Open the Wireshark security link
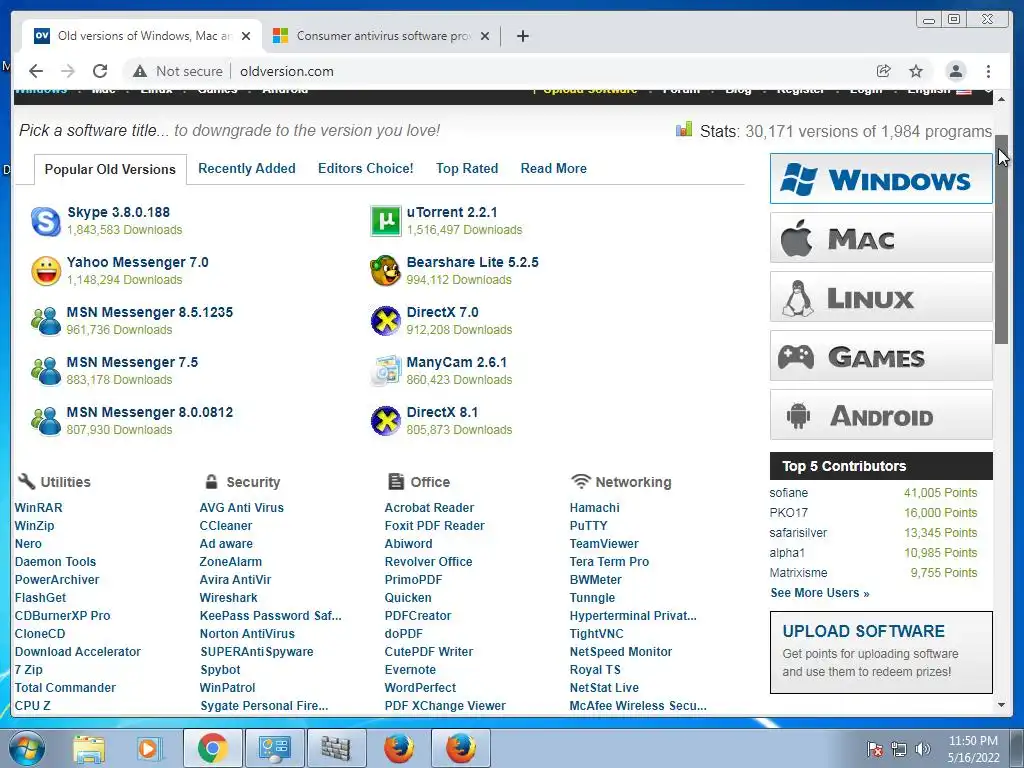 point(229,598)
